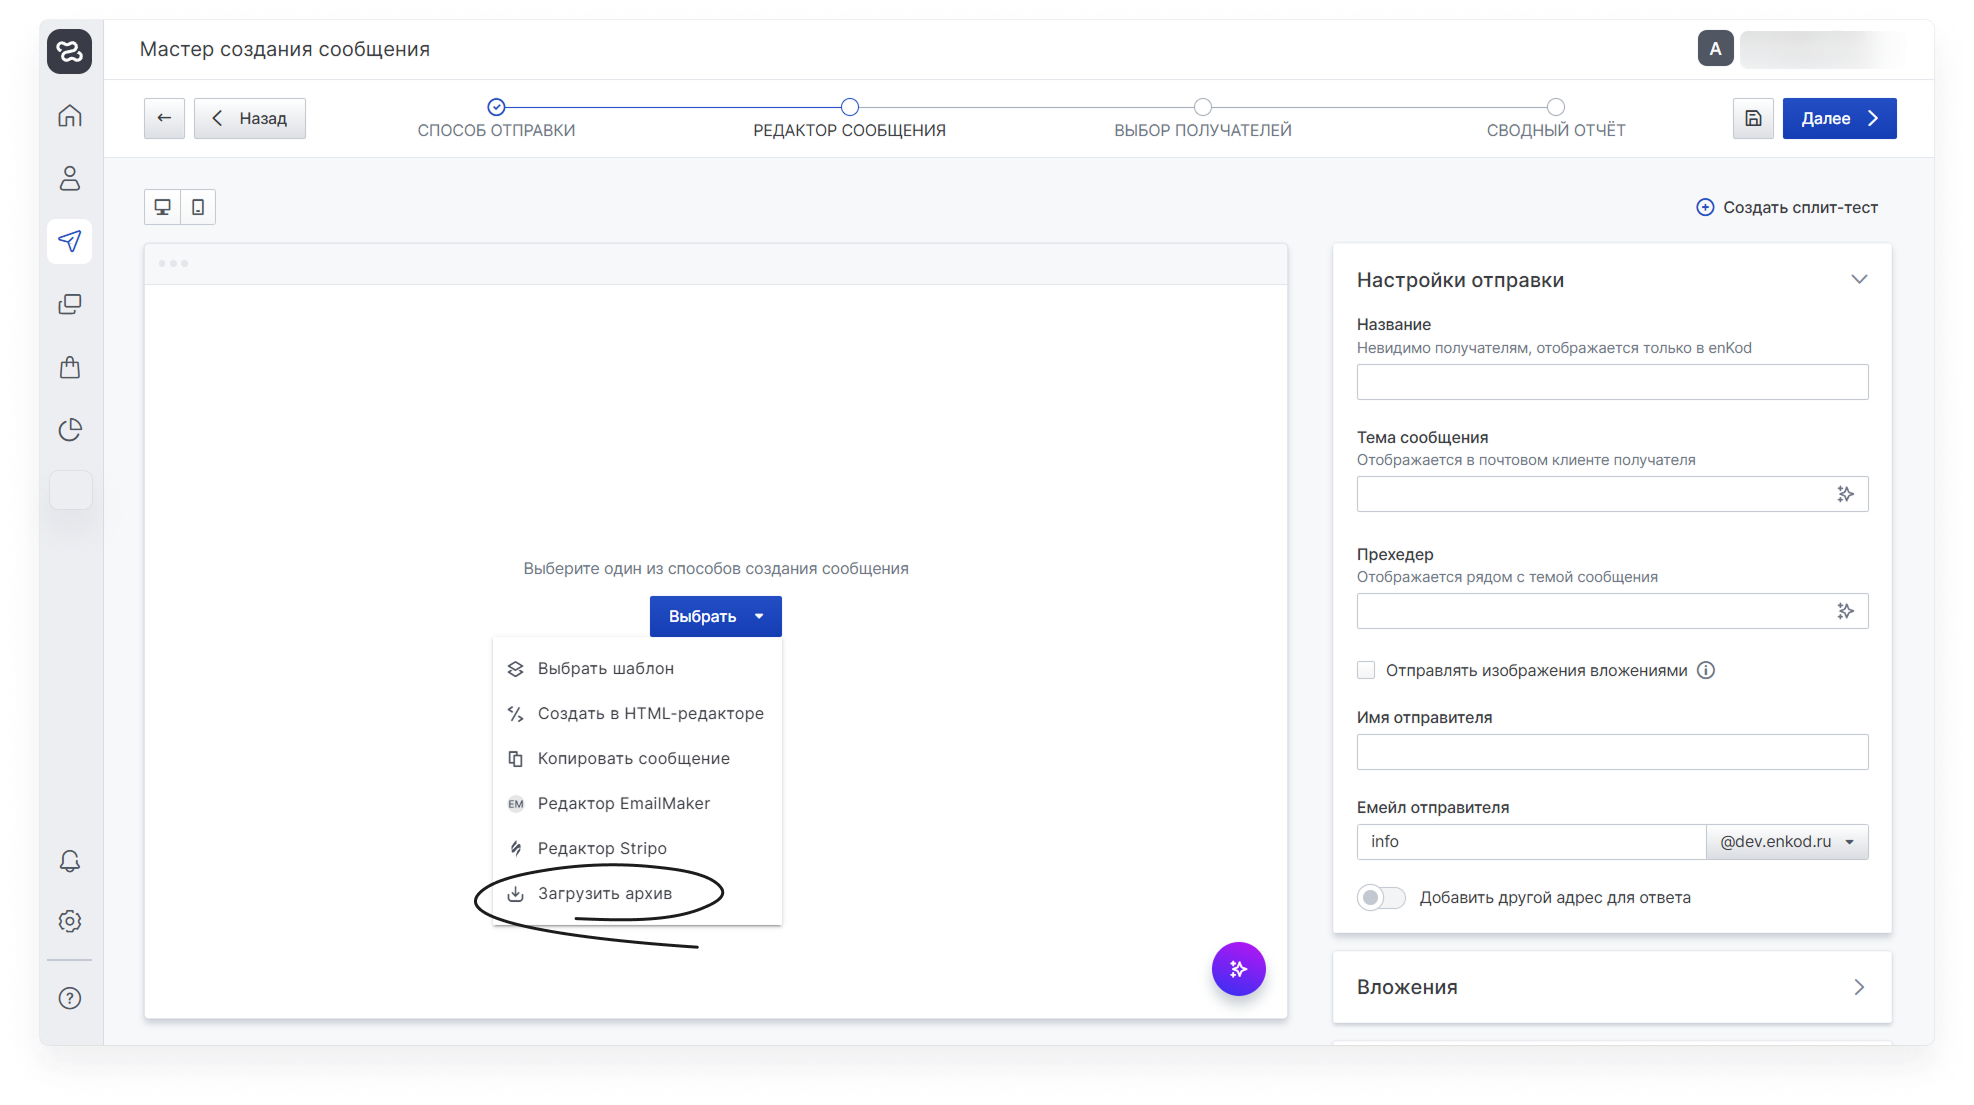Switch to desktop preview mode
Viewport: 1974px width, 1105px height.
pyautogui.click(x=162, y=207)
